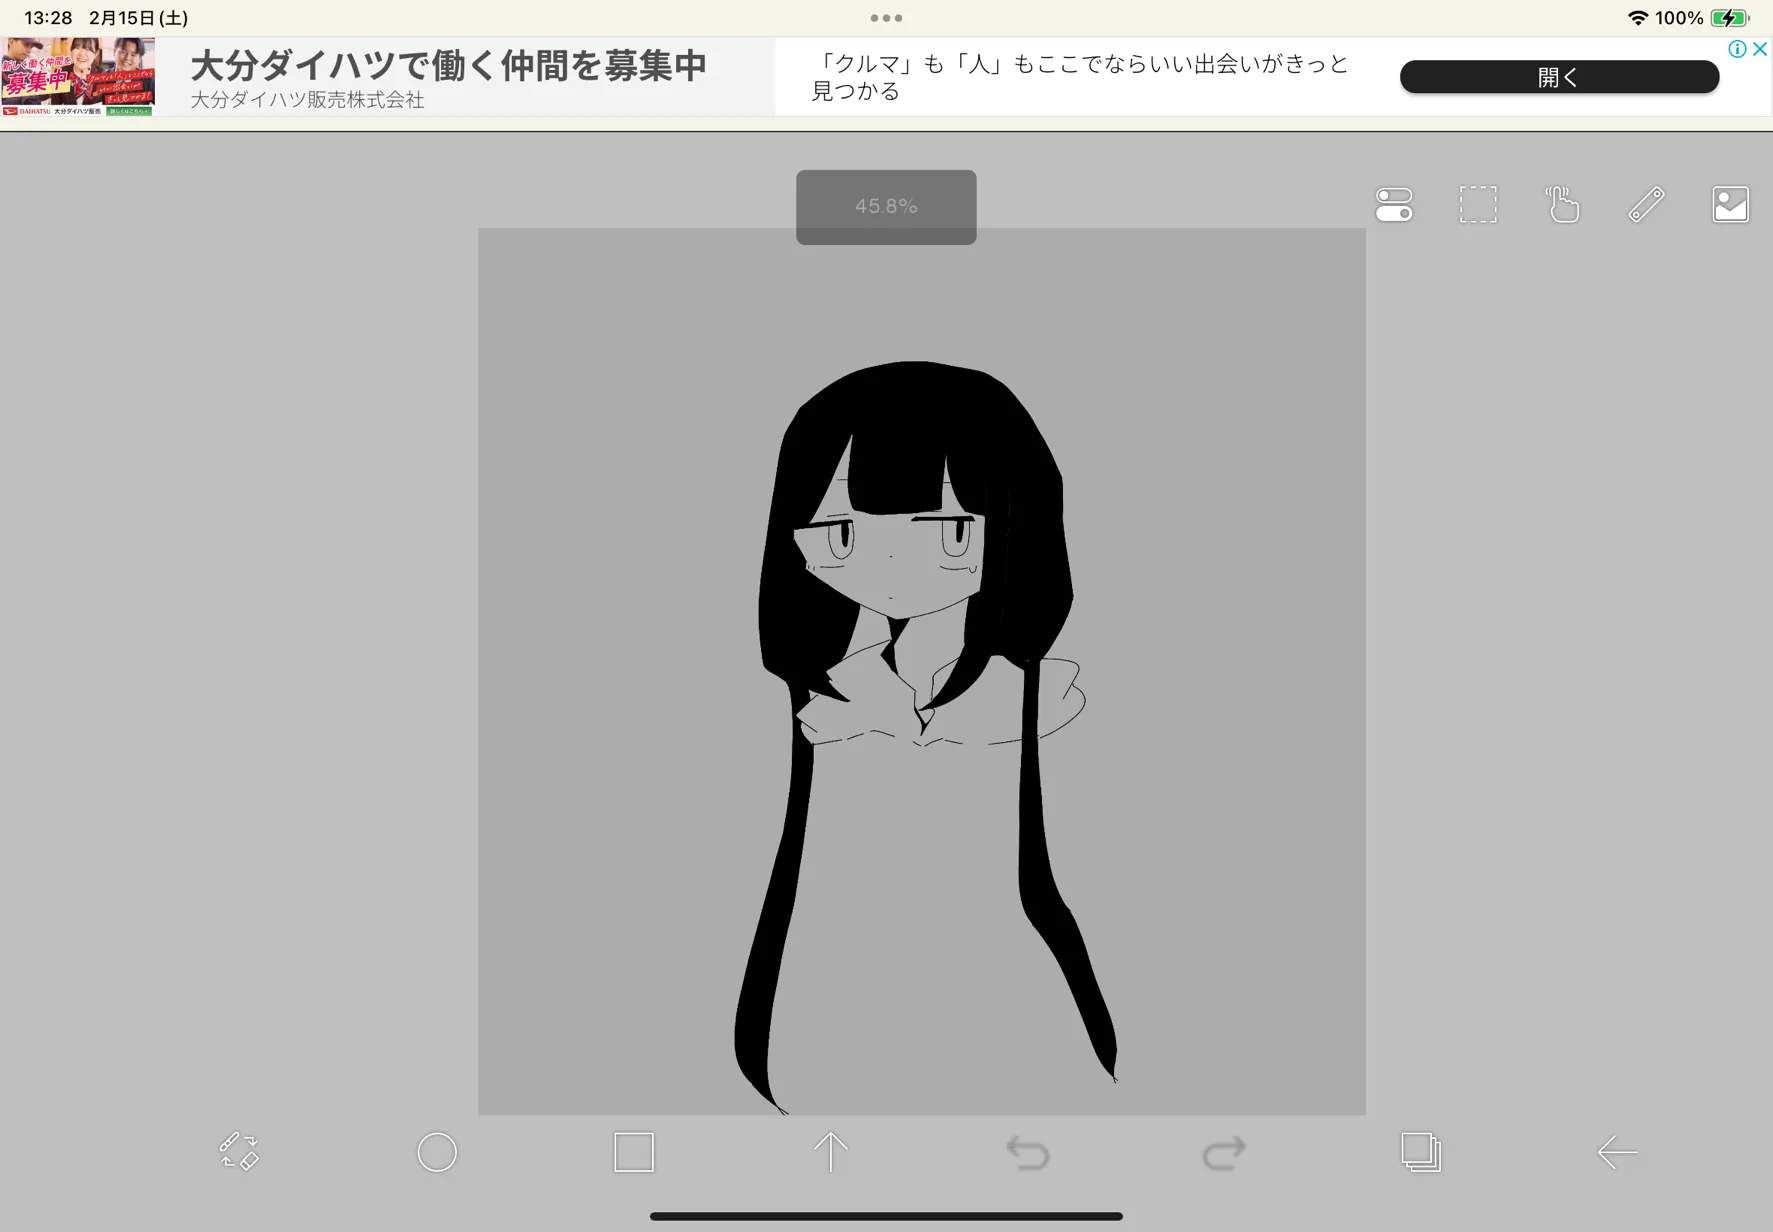Screen dimensions: 1773x1232
Task: Open the layers panel
Action: 1421,1152
